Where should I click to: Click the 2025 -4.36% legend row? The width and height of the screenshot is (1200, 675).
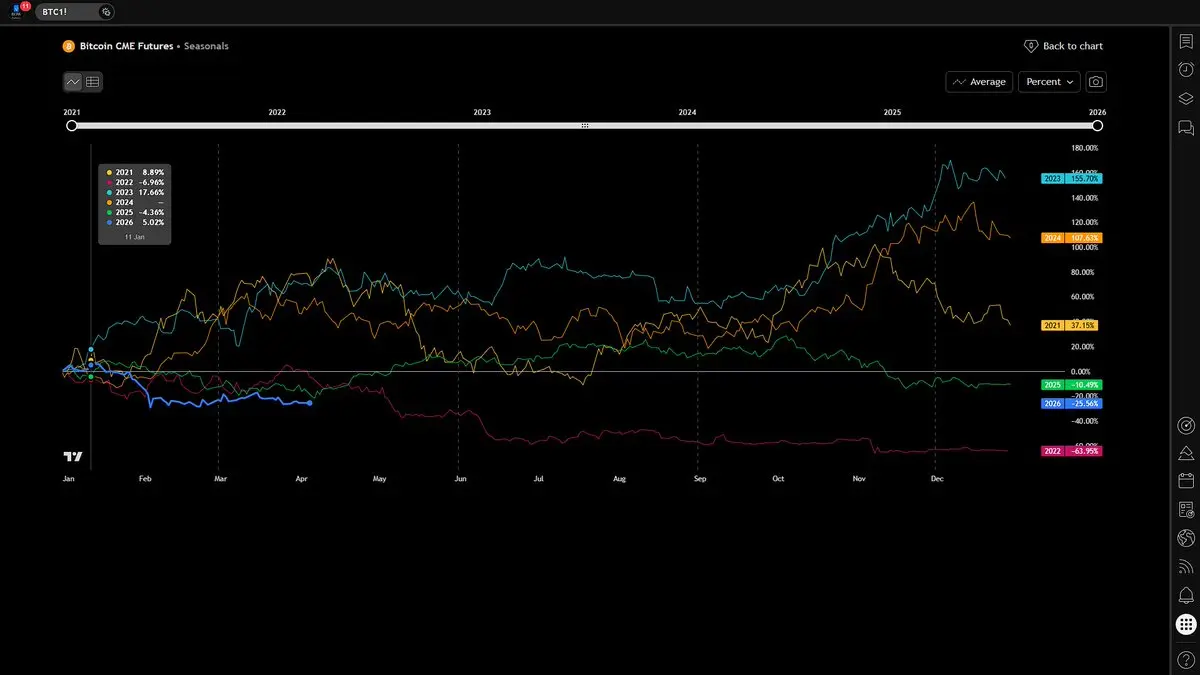[x=134, y=212]
